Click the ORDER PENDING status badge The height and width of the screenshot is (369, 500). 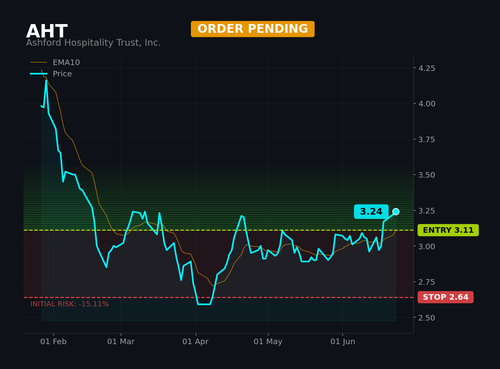point(253,29)
